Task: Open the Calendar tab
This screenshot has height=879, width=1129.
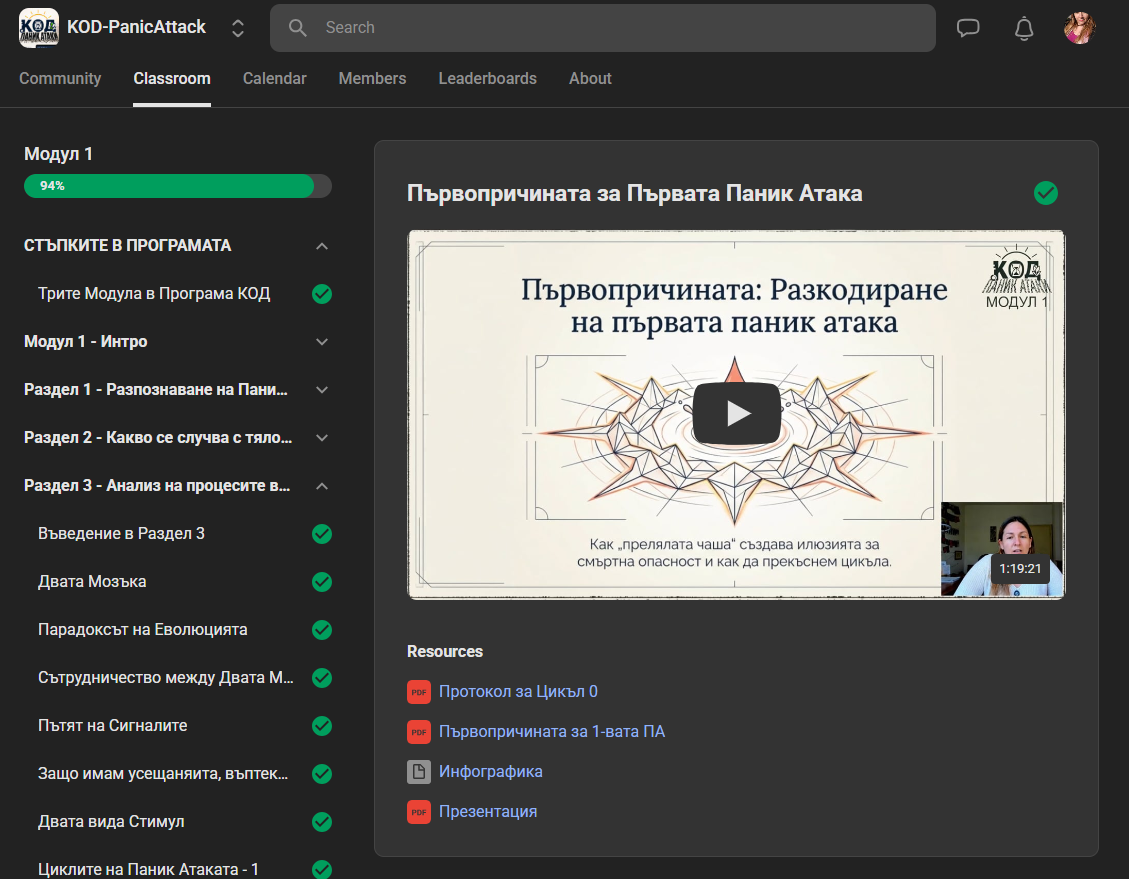Action: [x=274, y=78]
